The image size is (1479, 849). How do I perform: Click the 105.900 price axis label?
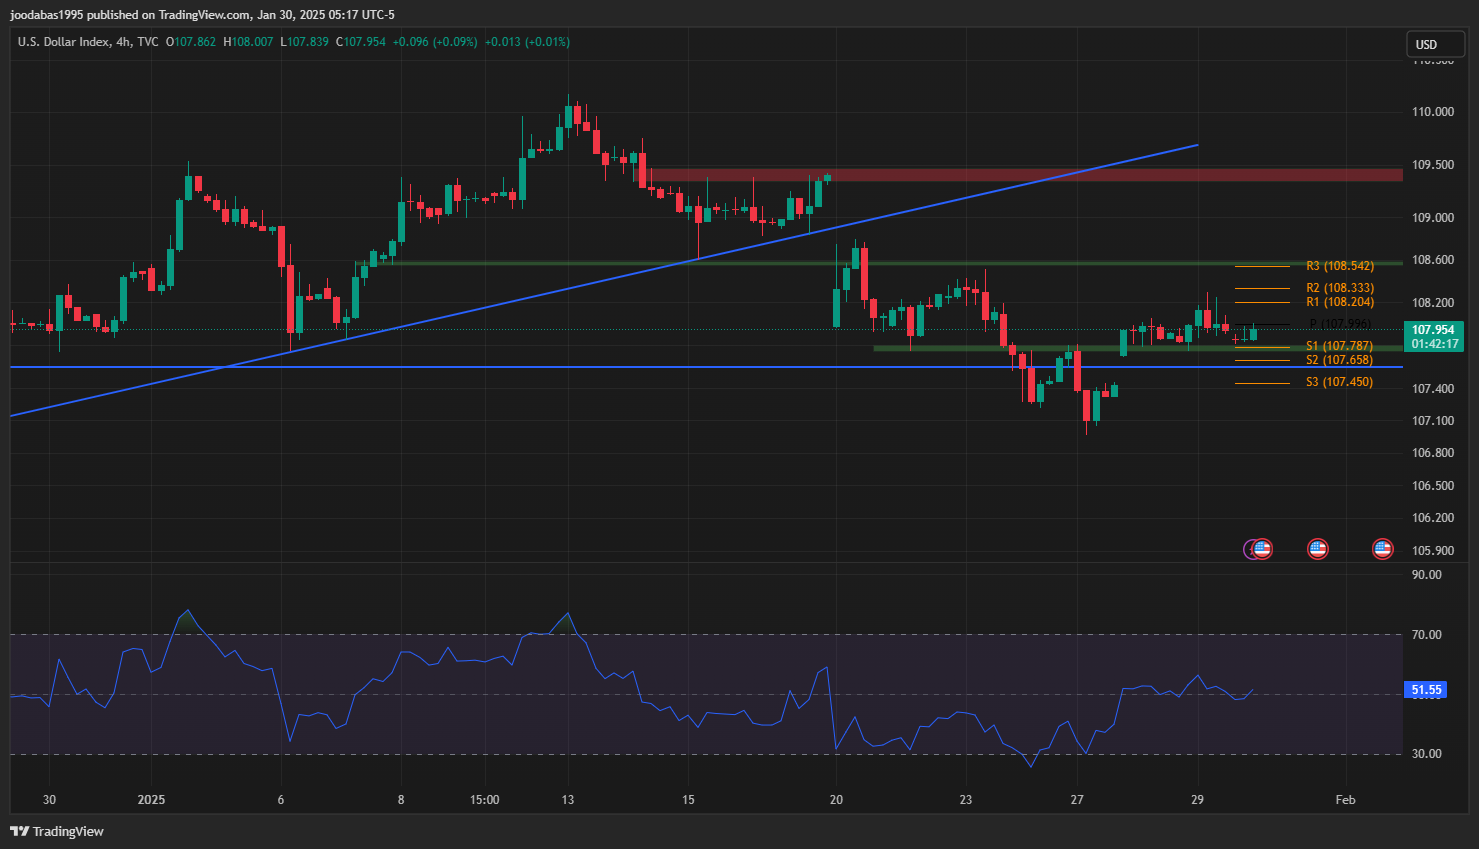point(1433,551)
